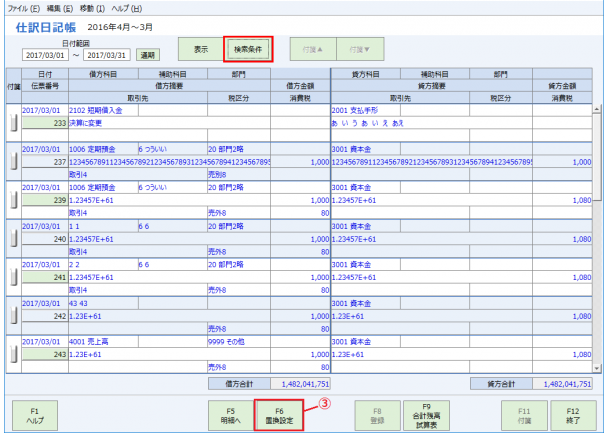Click the end date field 2017/03/31

click(x=108, y=56)
